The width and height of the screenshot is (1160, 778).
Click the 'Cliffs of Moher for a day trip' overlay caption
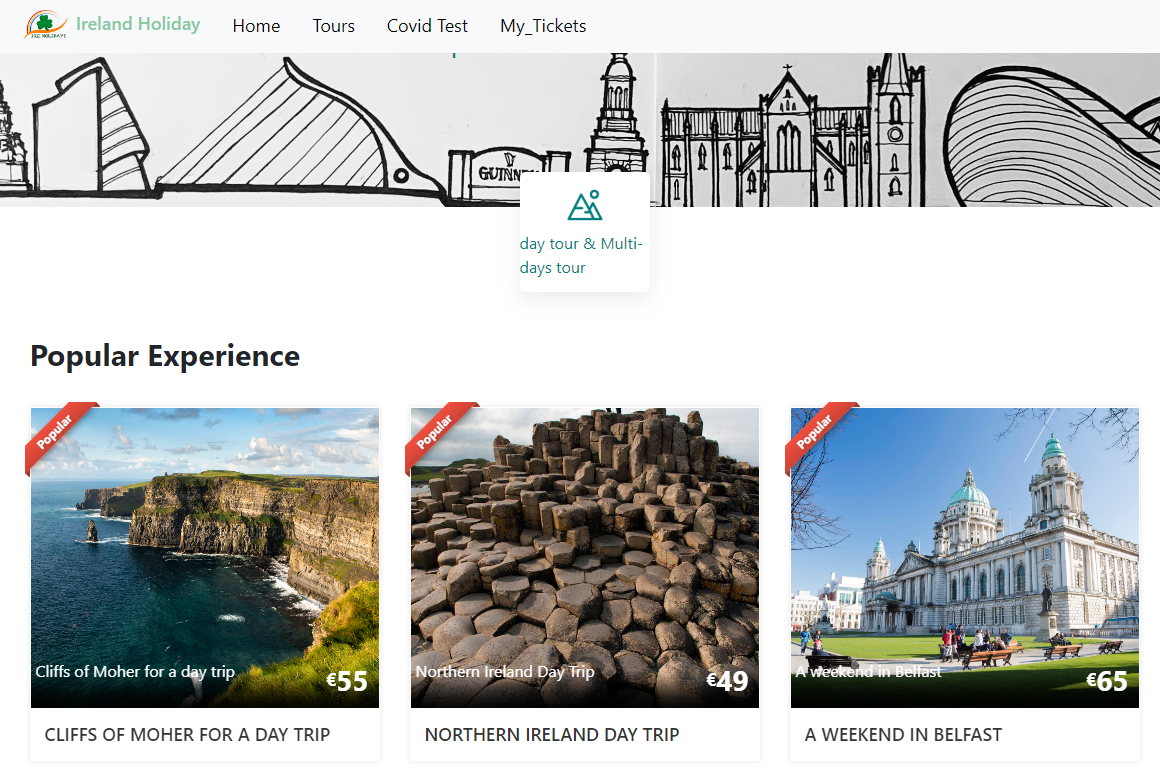click(135, 672)
